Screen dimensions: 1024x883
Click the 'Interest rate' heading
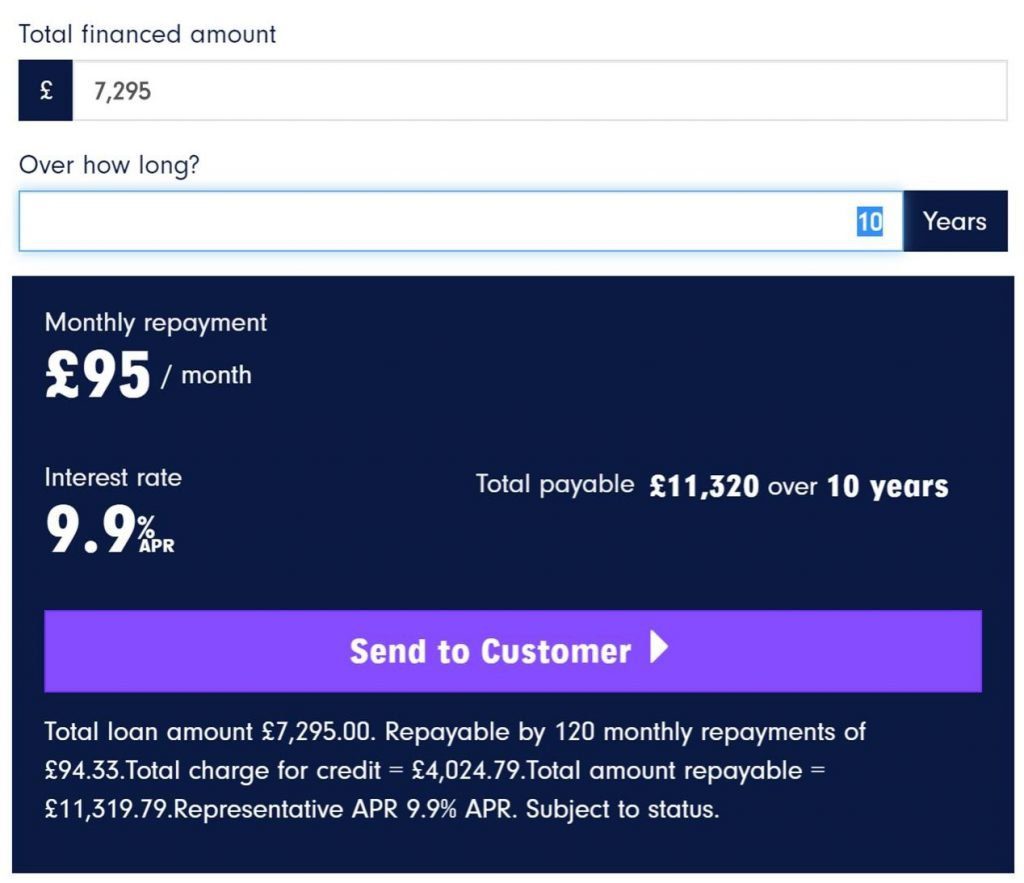click(x=113, y=477)
